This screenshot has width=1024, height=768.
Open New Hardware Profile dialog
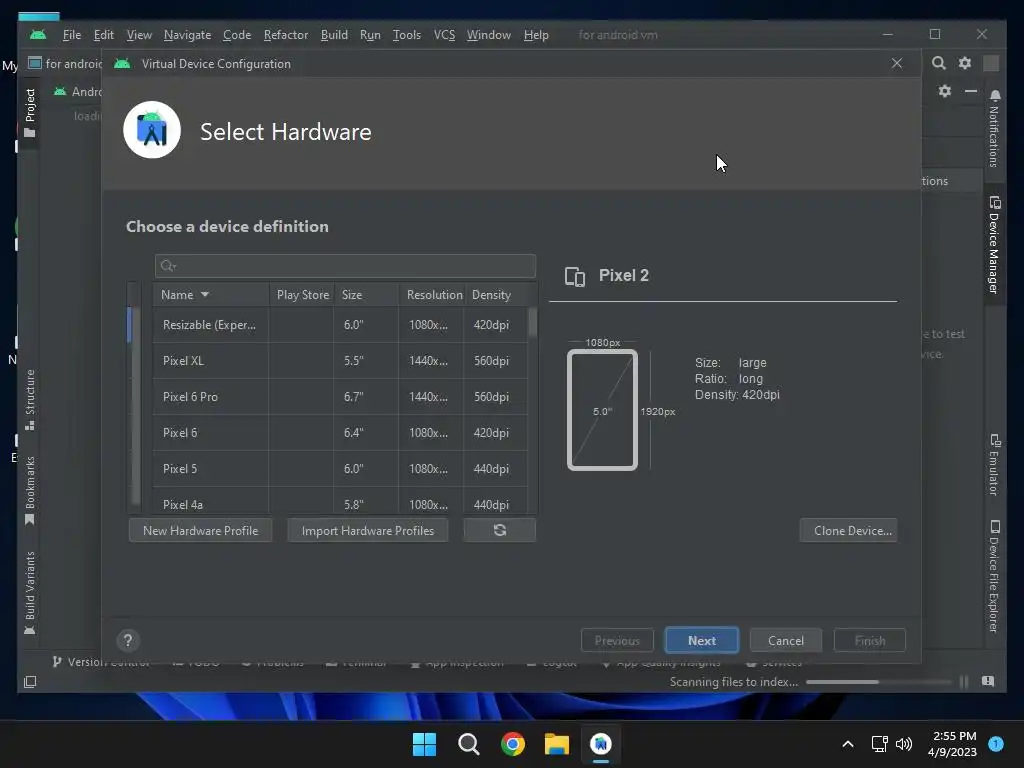(200, 530)
